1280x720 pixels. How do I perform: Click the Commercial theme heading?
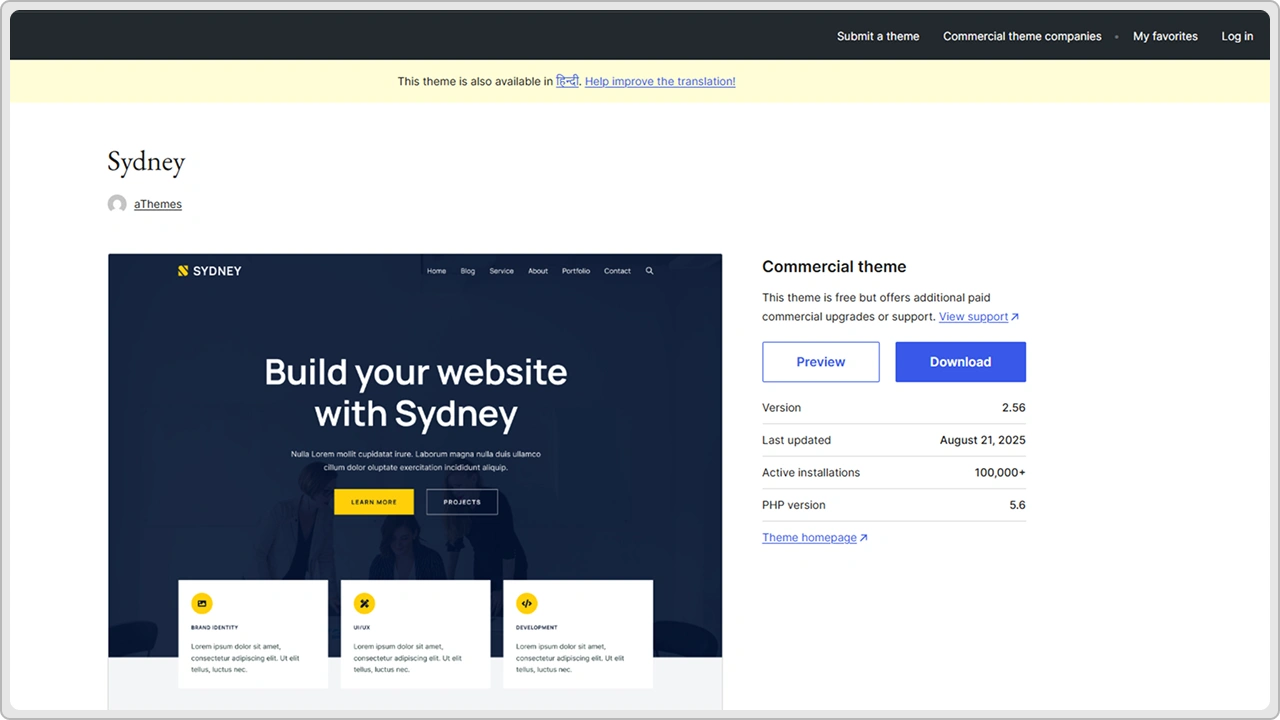[x=834, y=267]
